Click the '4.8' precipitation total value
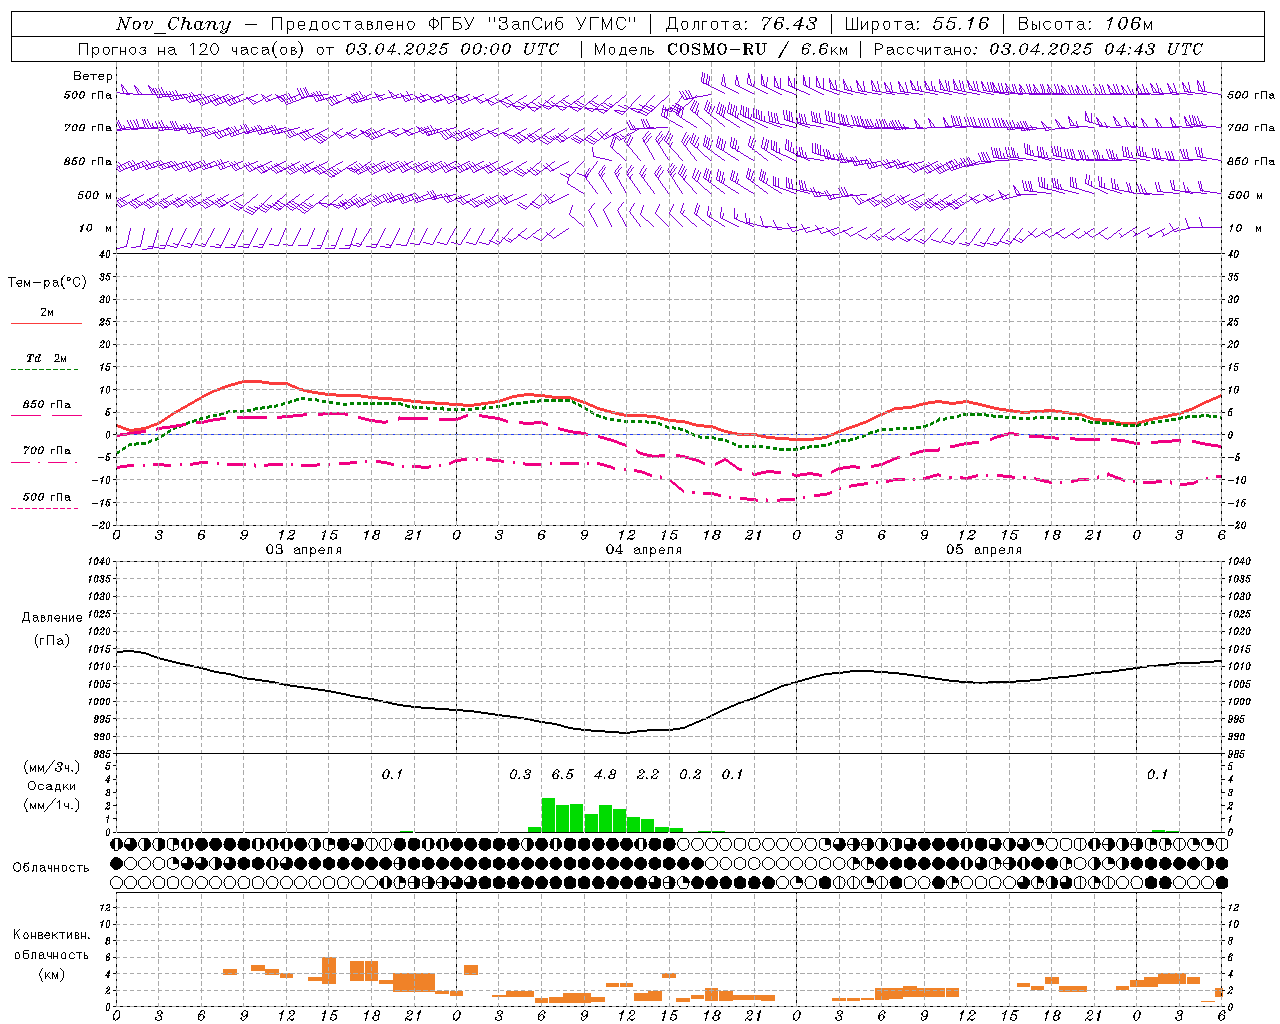This screenshot has width=1280, height=1024. [605, 774]
